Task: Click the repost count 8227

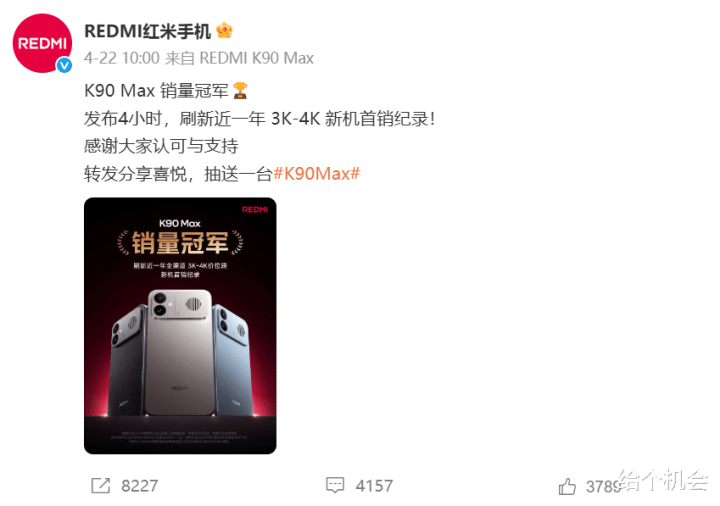Action: point(140,486)
